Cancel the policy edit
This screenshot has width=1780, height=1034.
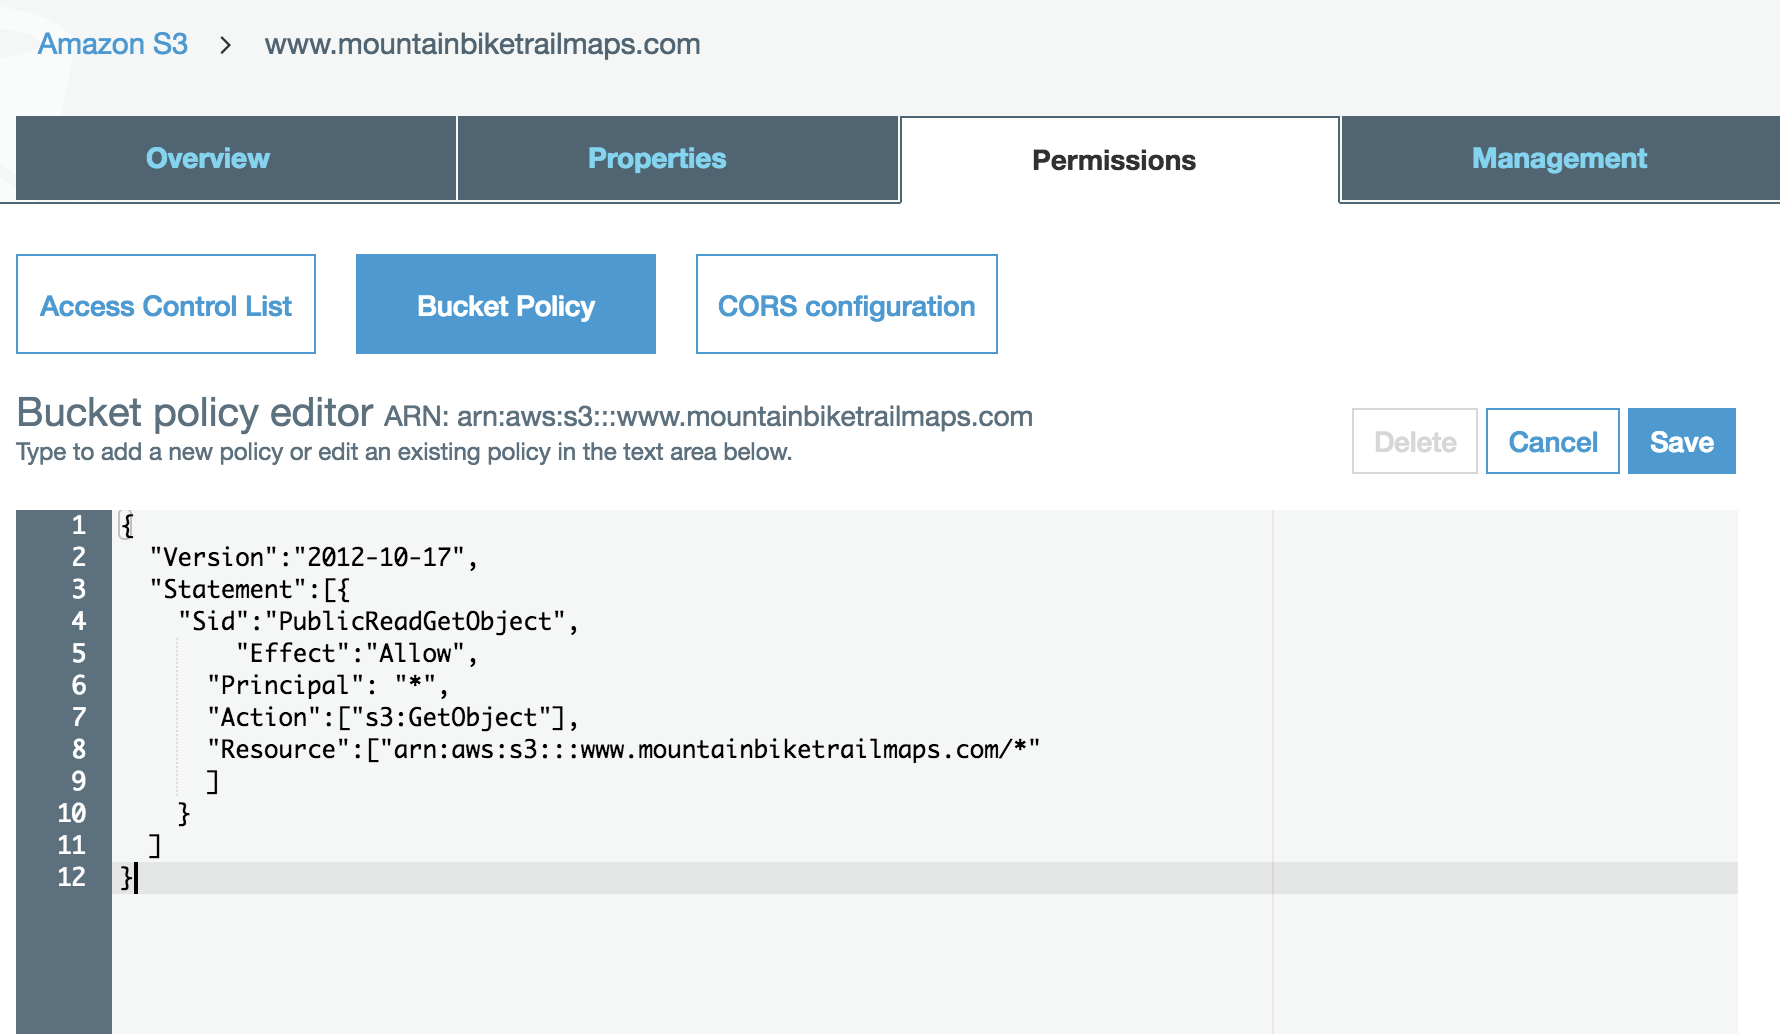[x=1552, y=441]
